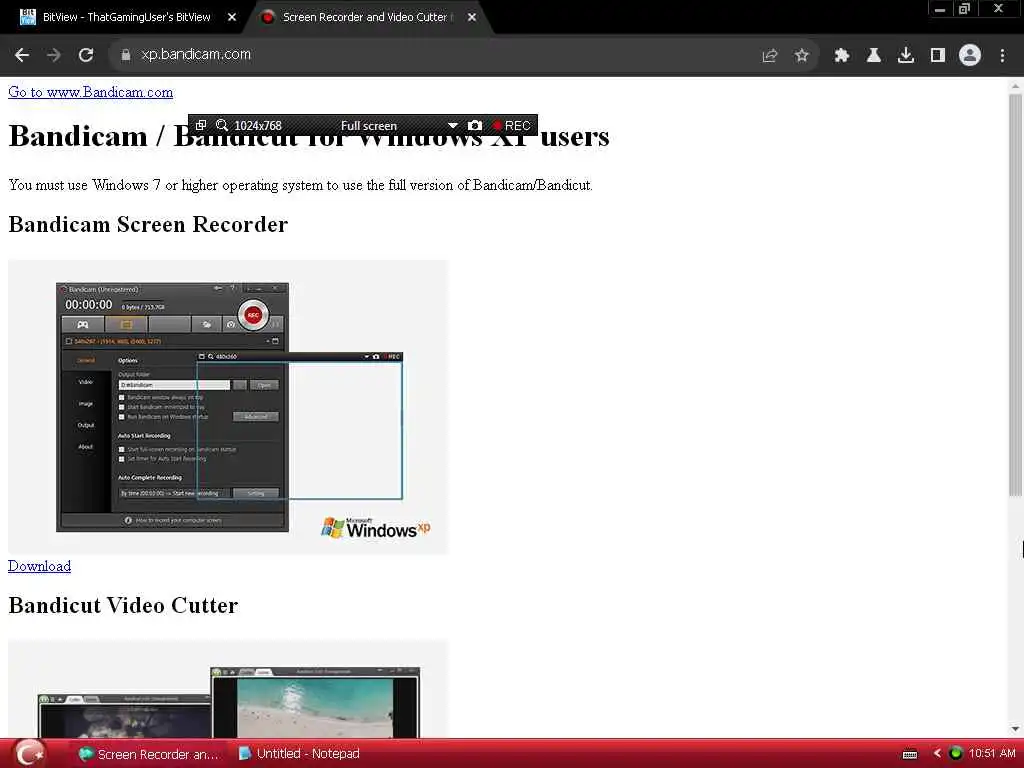Image resolution: width=1024 pixels, height=768 pixels.
Task: Open Chrome Labs flask icon
Action: [873, 56]
